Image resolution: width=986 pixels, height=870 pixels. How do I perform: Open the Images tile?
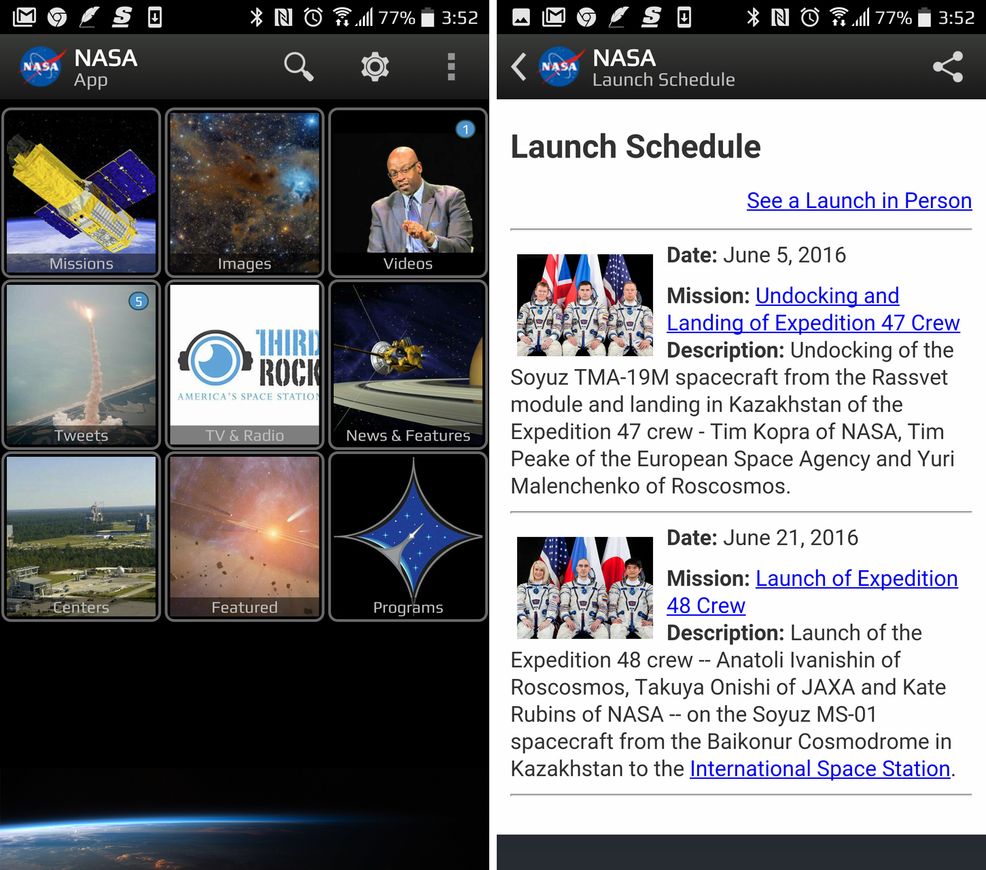[x=245, y=192]
